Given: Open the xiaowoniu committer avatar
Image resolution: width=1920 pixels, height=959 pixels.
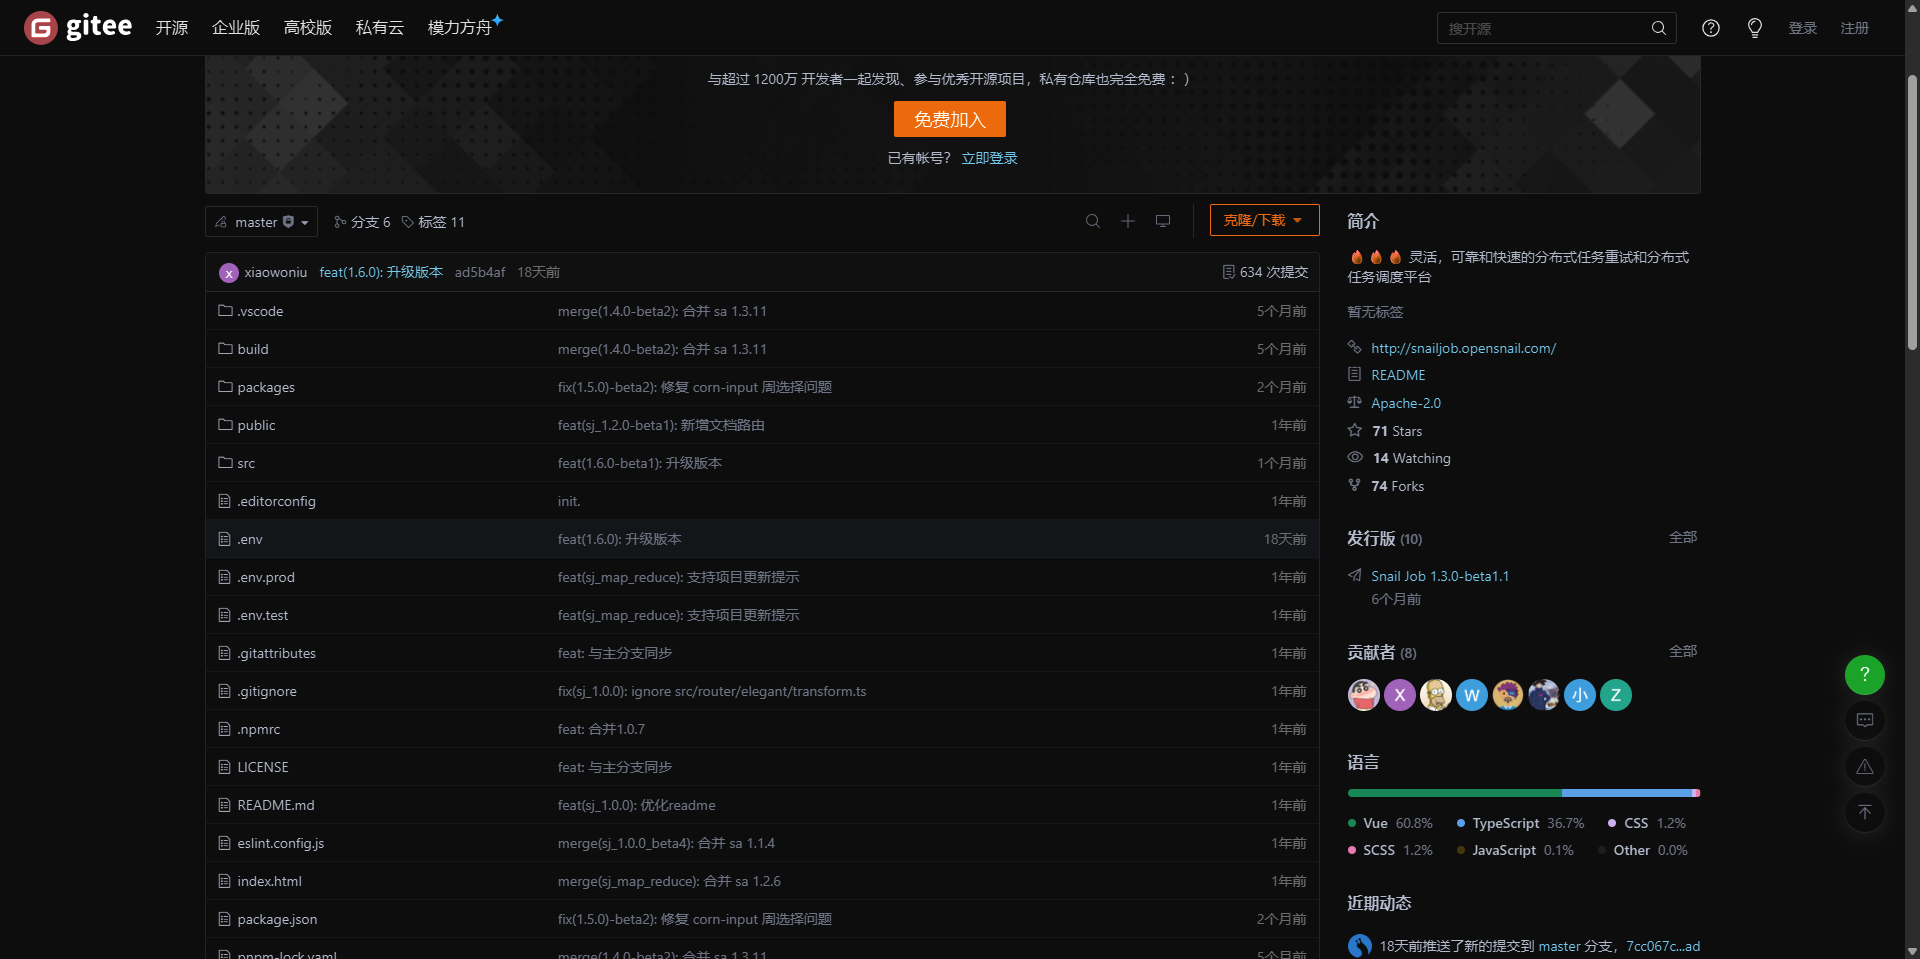Looking at the screenshot, I should [x=229, y=272].
